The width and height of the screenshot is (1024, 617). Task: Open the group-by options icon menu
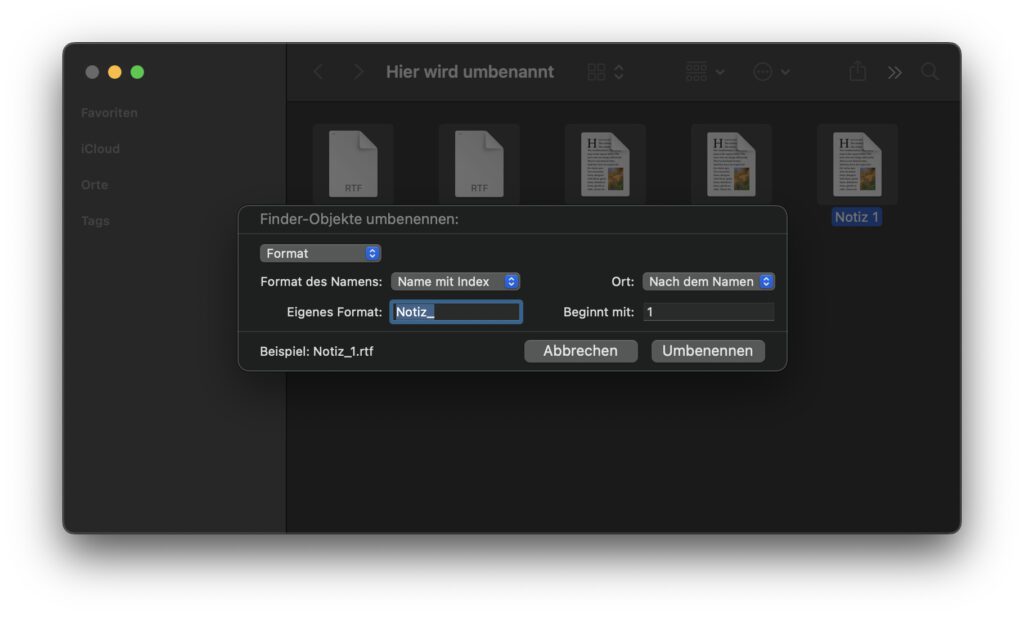[x=705, y=72]
